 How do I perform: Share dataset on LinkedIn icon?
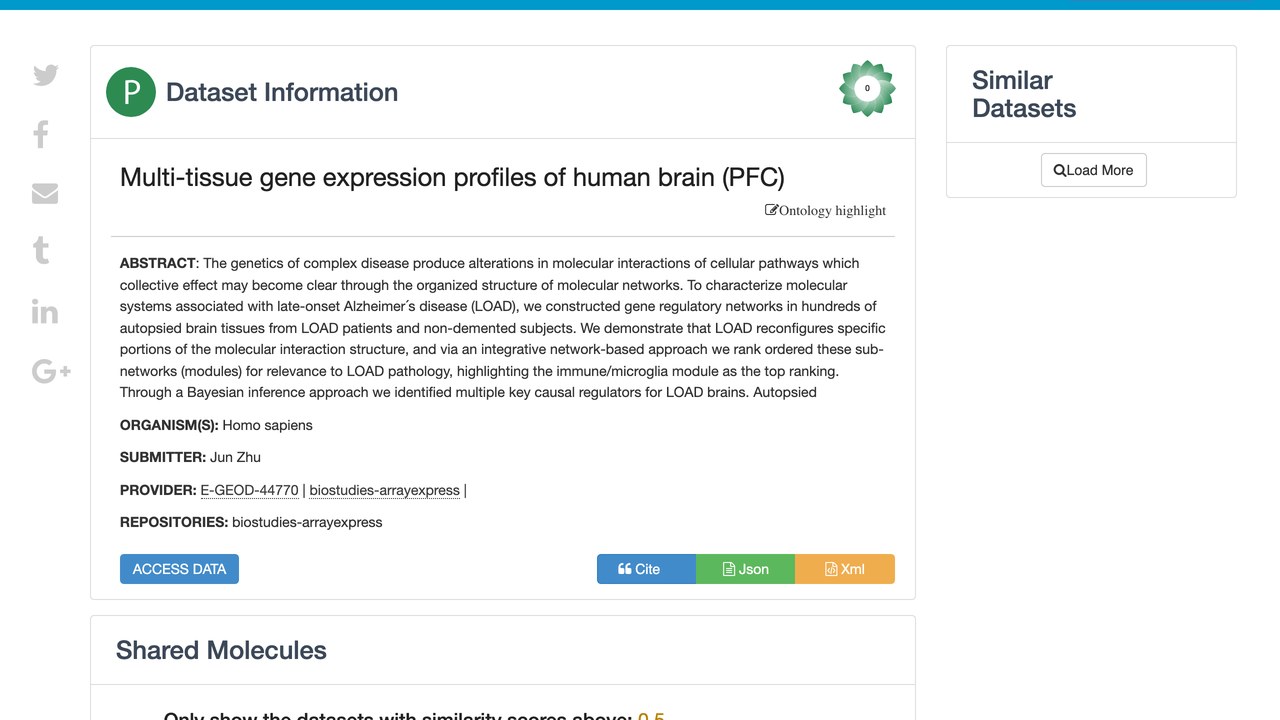click(45, 311)
